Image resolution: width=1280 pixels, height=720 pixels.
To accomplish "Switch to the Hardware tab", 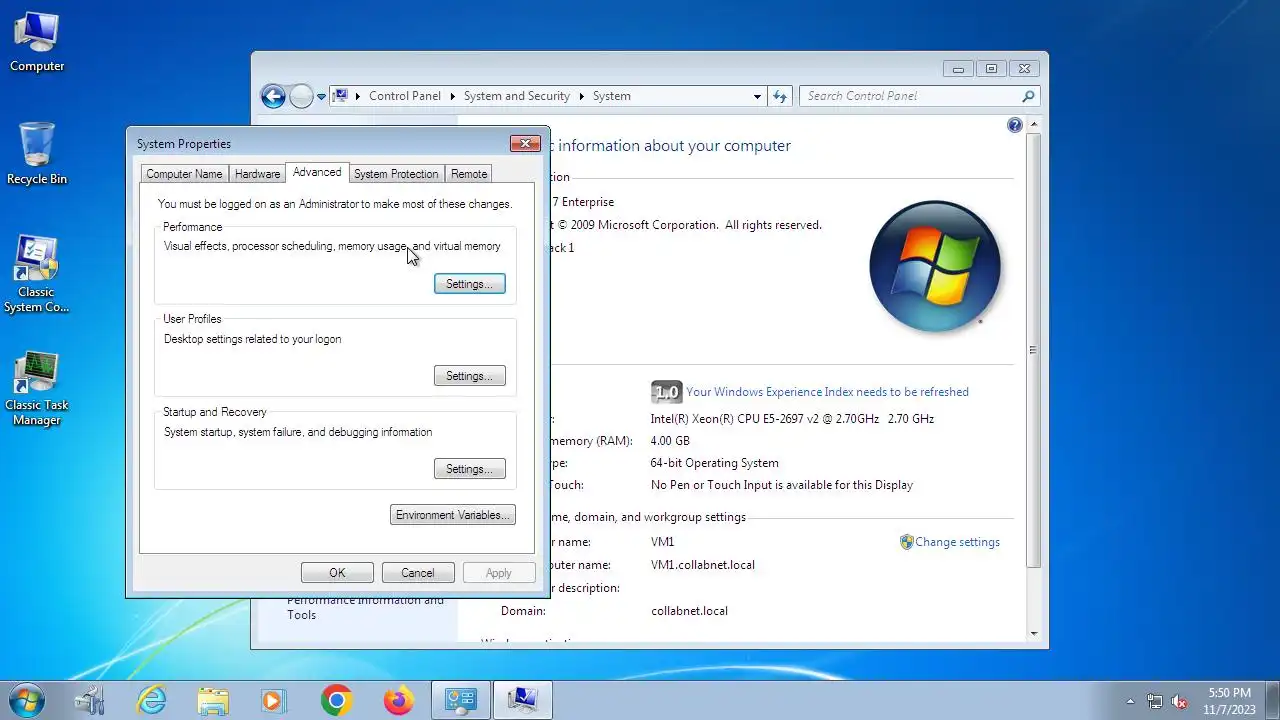I will click(x=257, y=174).
